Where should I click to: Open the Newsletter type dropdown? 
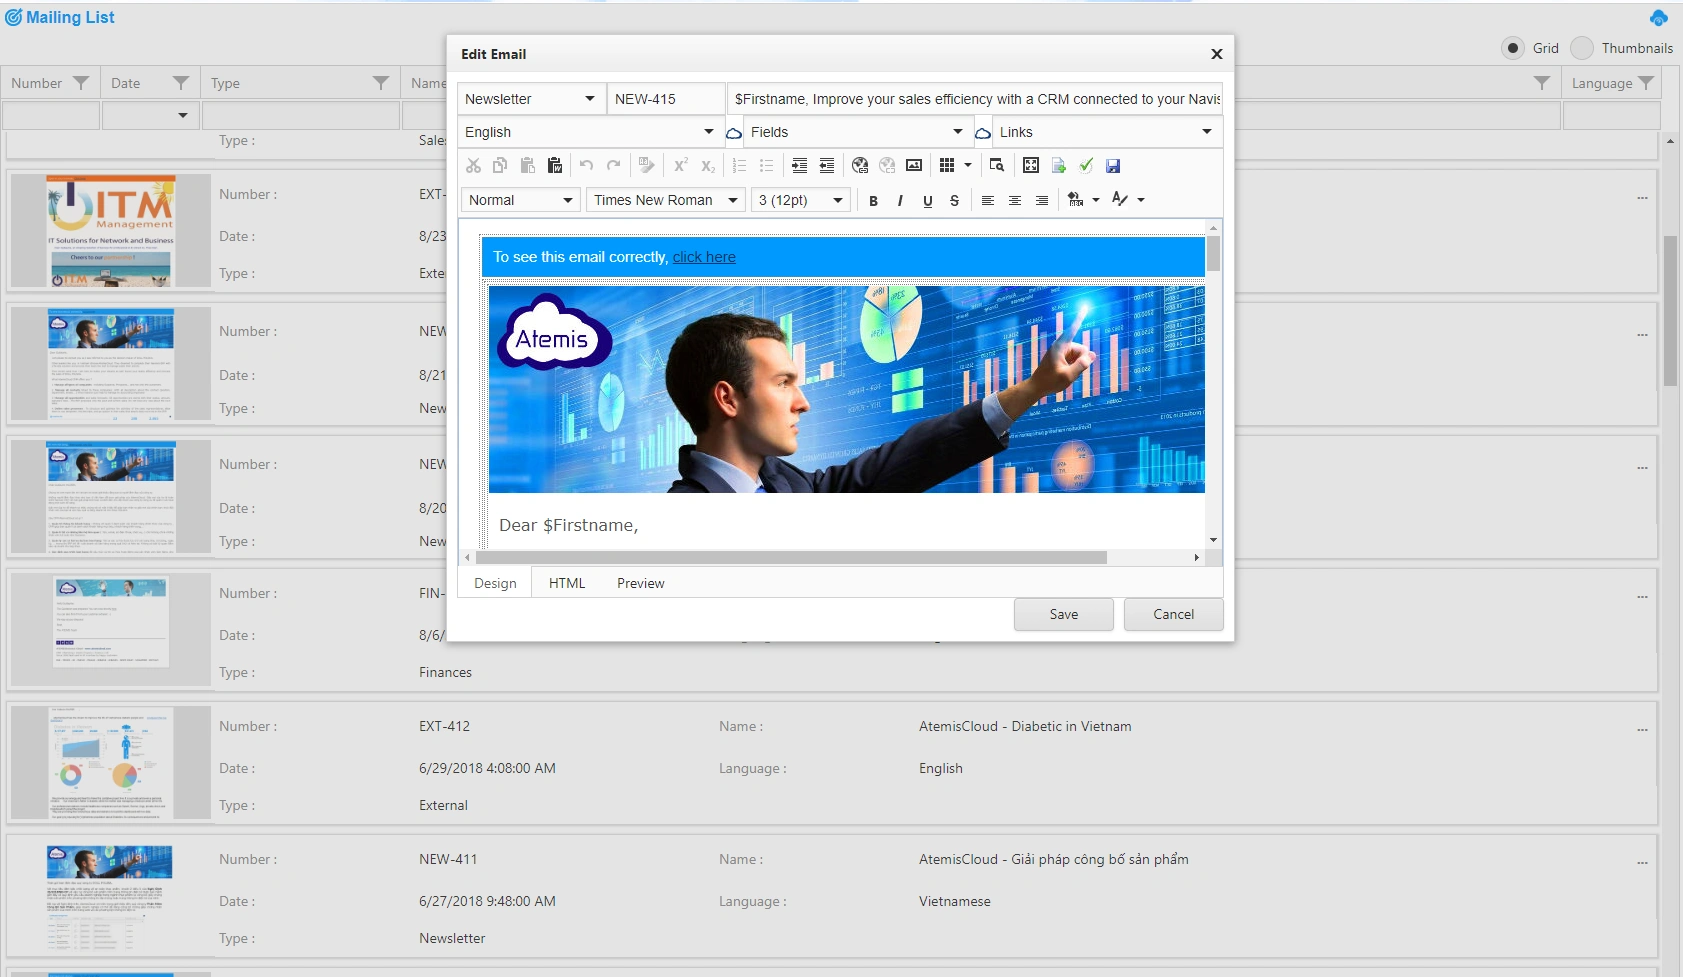tap(528, 99)
